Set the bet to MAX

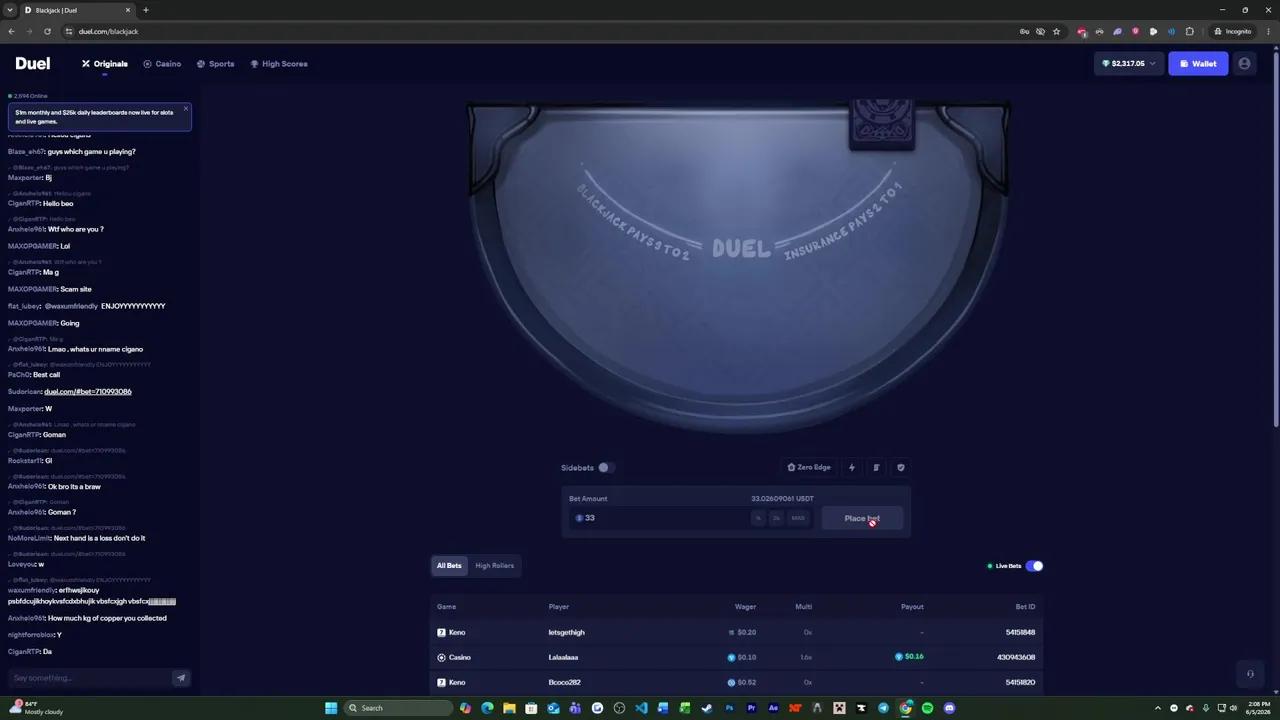coord(797,518)
